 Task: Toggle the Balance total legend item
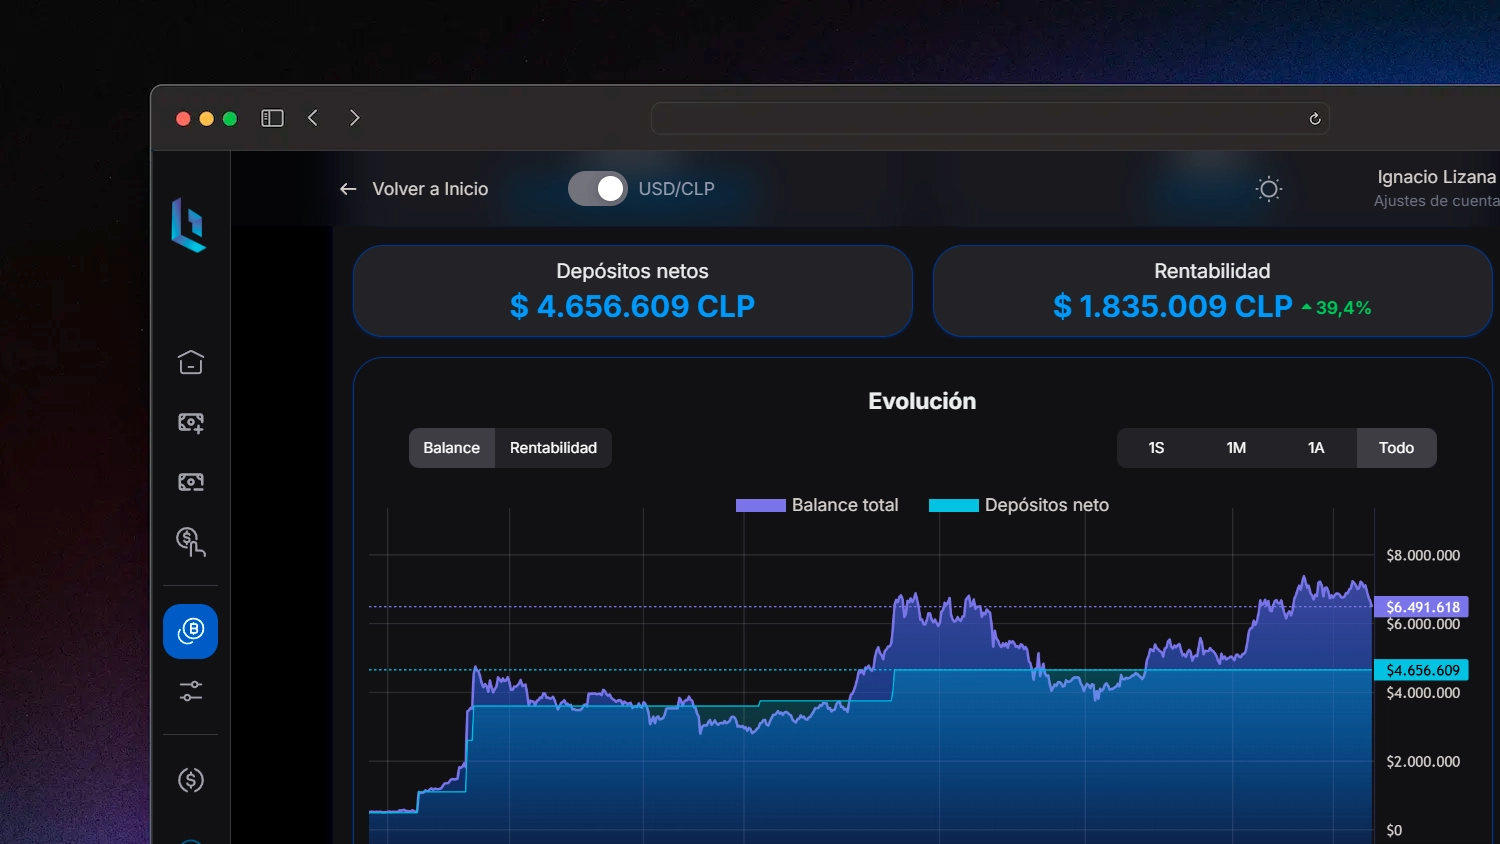pyautogui.click(x=817, y=505)
